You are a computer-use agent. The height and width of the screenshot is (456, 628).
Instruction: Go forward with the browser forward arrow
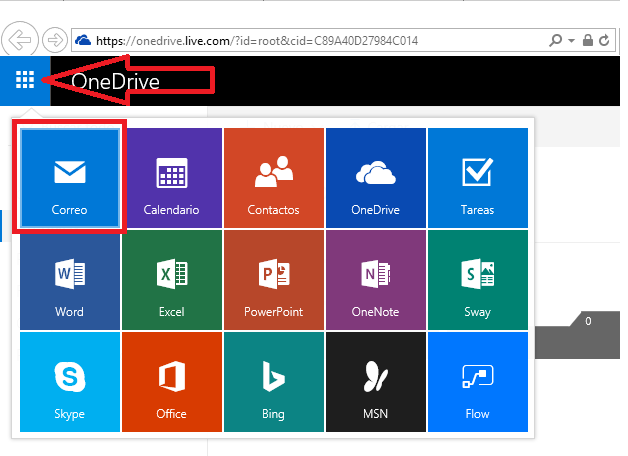click(55, 40)
